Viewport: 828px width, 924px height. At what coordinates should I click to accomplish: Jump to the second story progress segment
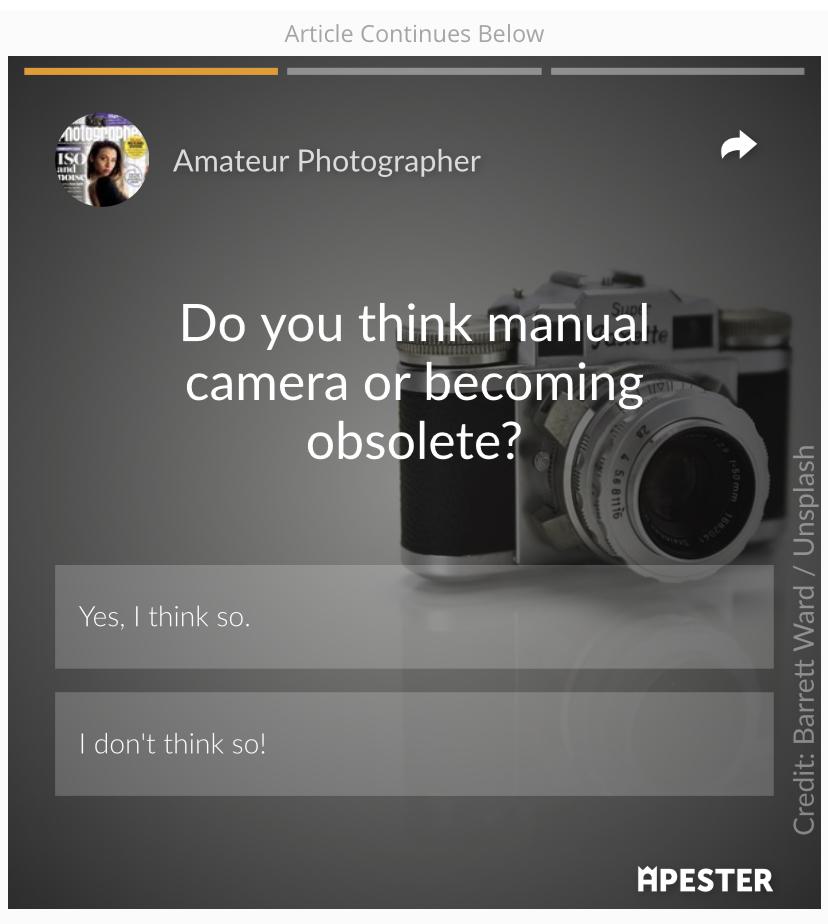(x=414, y=71)
